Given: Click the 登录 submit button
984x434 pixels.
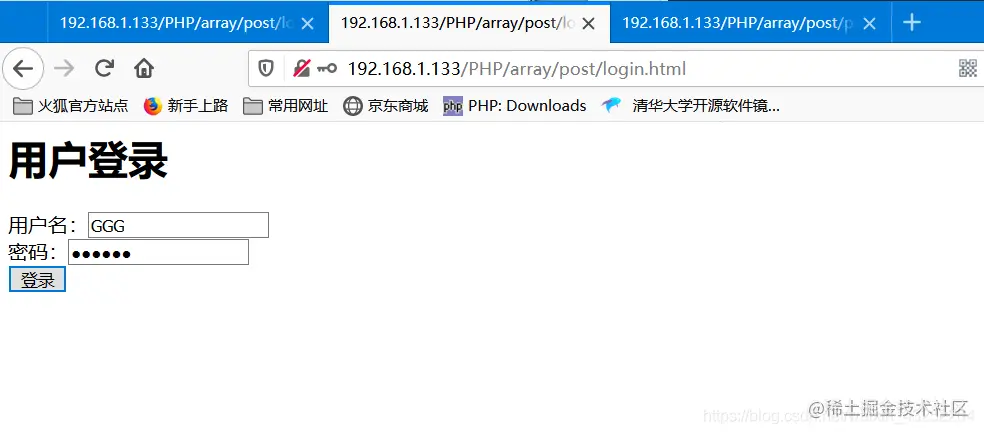Looking at the screenshot, I should [x=38, y=280].
